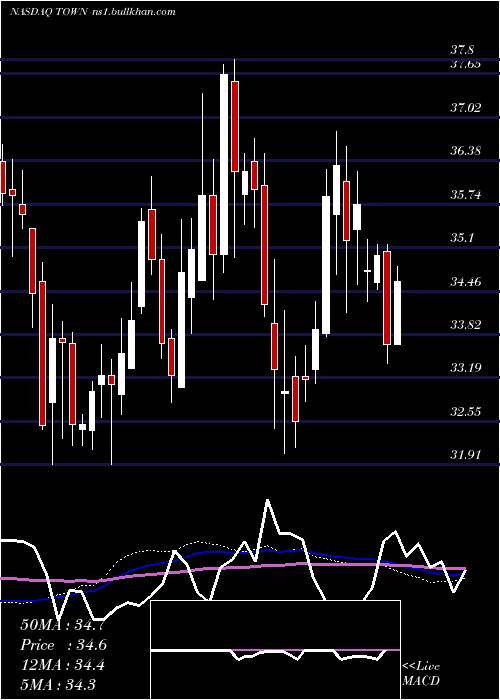Click the 'Price : 34.6' readout
This screenshot has height=700, width=500.
coord(63,645)
